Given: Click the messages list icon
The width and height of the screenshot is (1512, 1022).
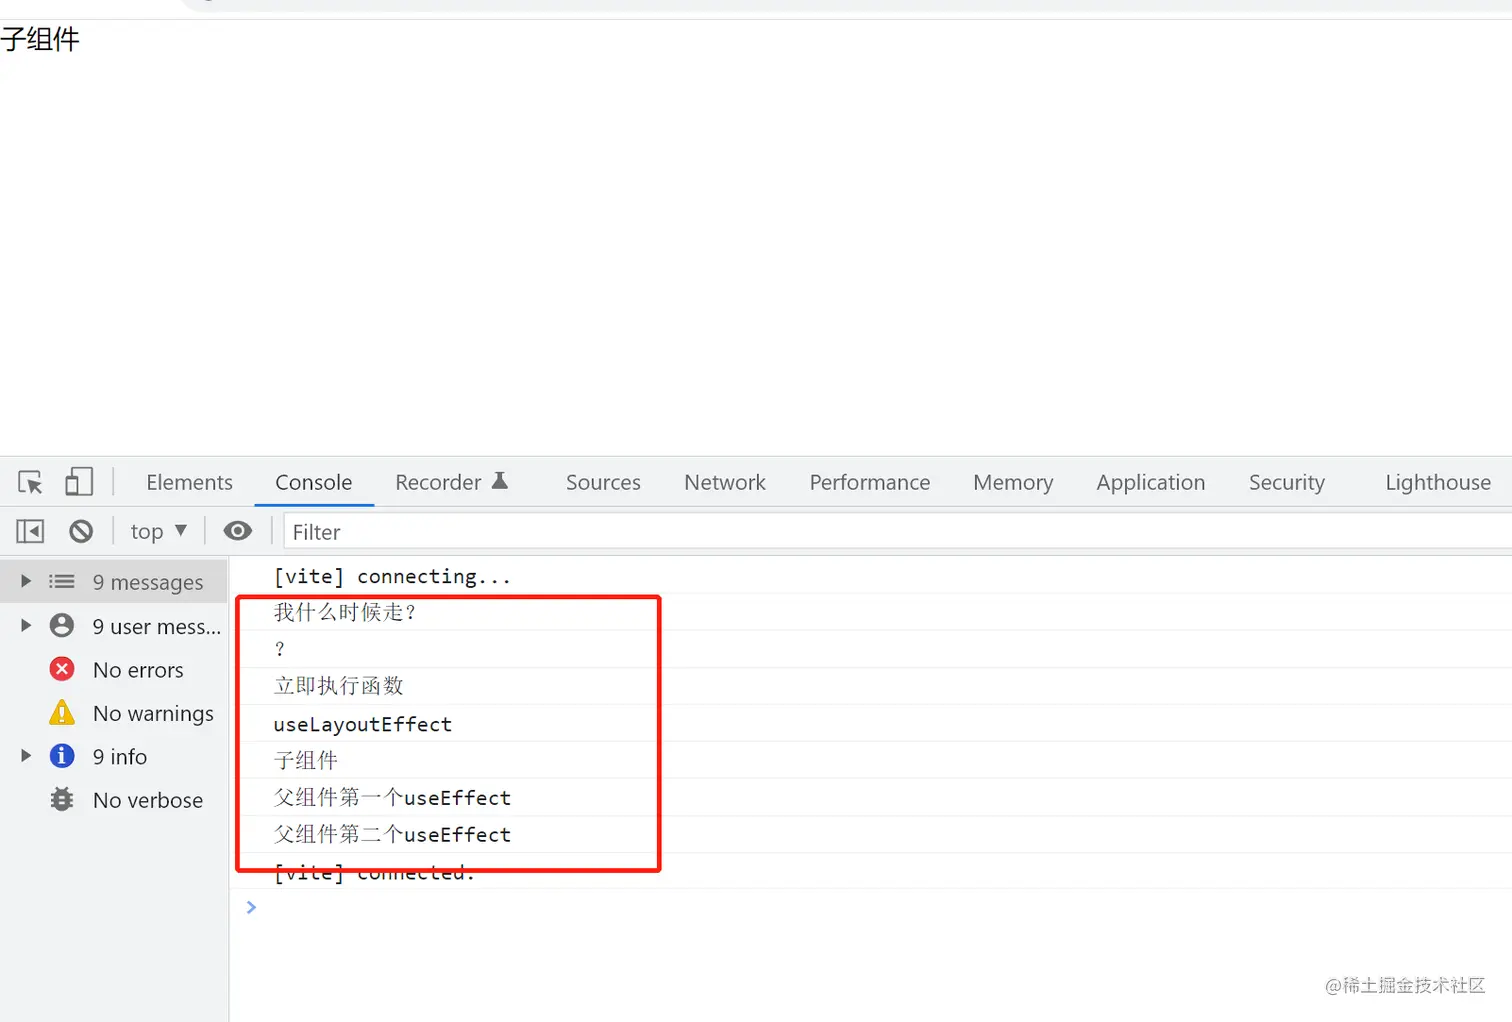Looking at the screenshot, I should (62, 581).
